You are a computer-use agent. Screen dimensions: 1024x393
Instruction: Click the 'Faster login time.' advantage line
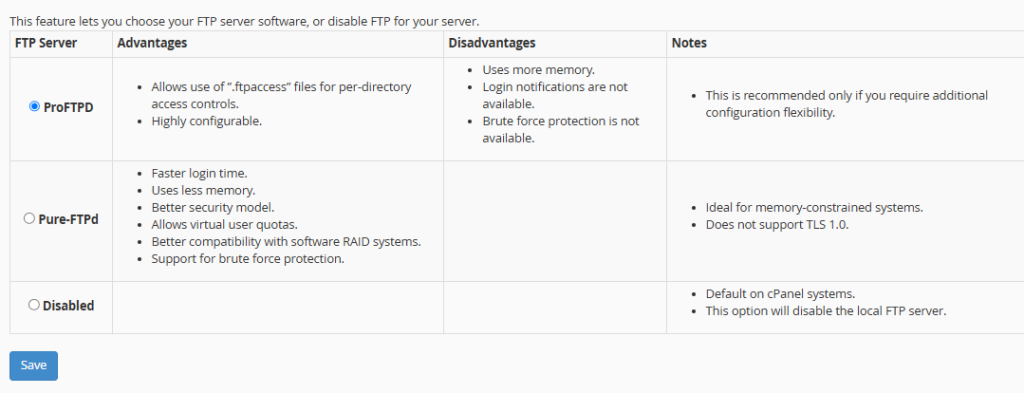[199, 174]
